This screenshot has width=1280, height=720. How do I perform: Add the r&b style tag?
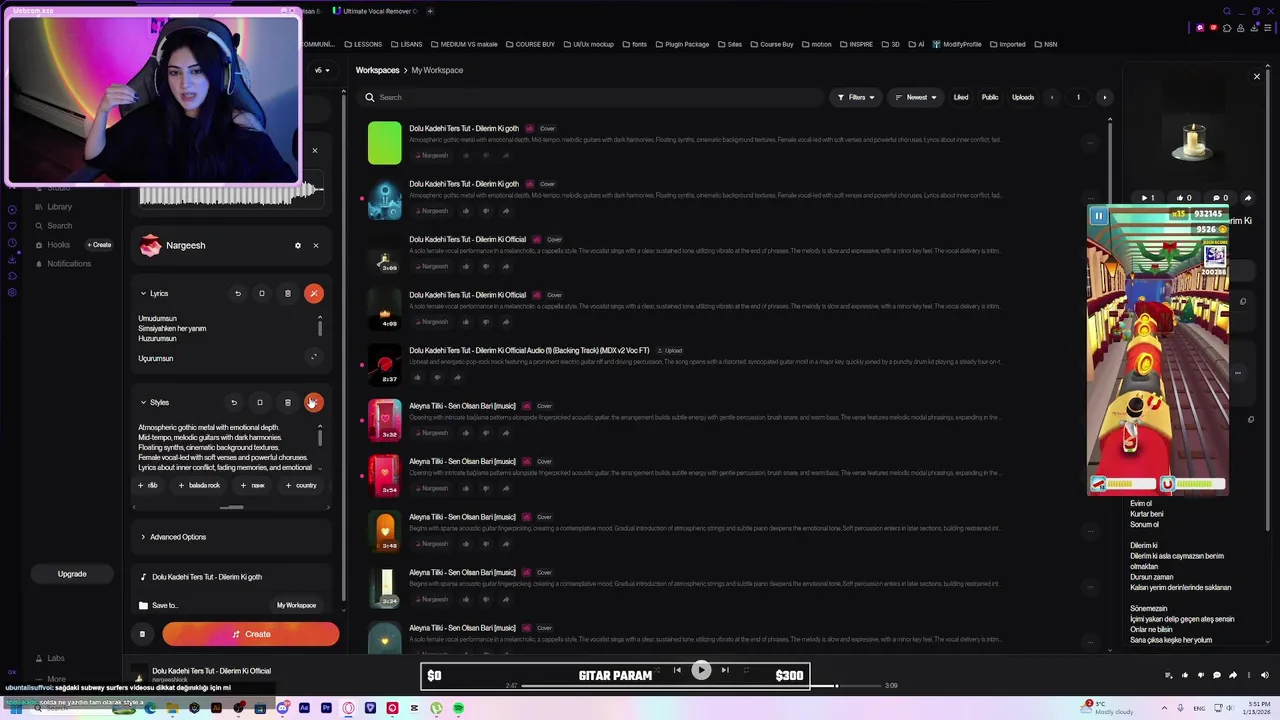(x=148, y=485)
